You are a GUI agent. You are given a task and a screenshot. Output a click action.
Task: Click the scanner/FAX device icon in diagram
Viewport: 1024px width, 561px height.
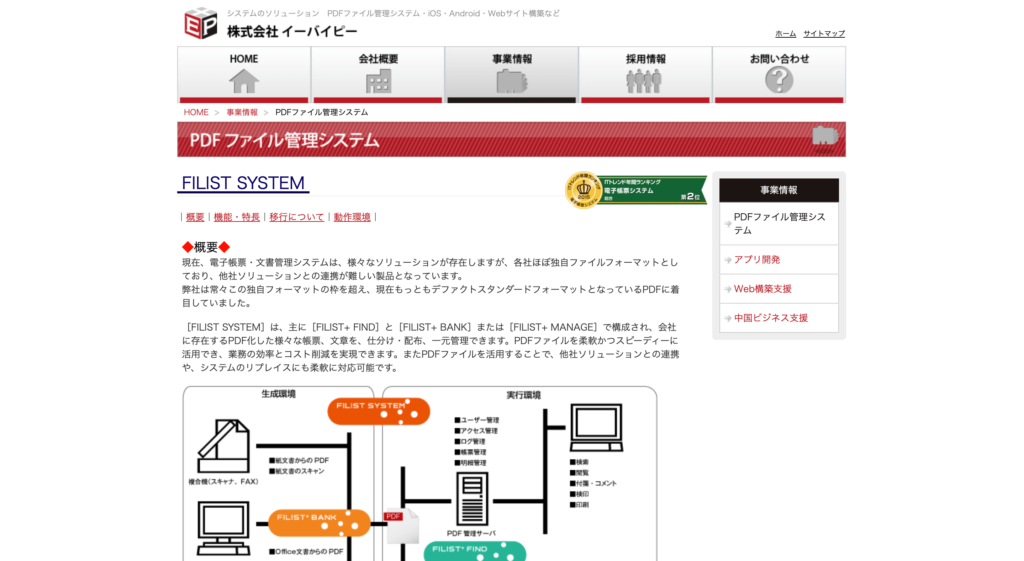pos(224,447)
